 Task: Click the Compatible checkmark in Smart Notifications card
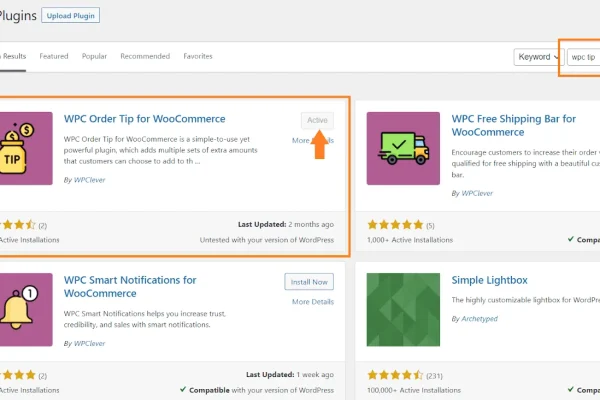[183, 390]
